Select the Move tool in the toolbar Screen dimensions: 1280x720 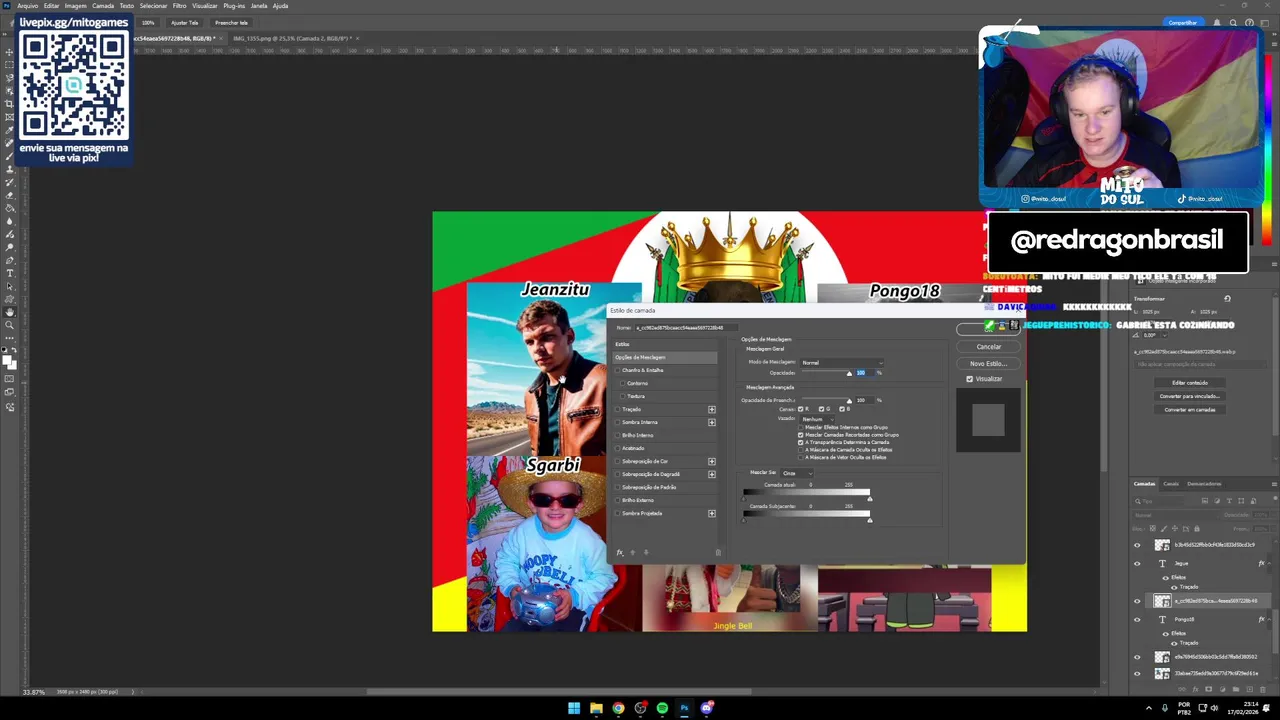[9, 51]
